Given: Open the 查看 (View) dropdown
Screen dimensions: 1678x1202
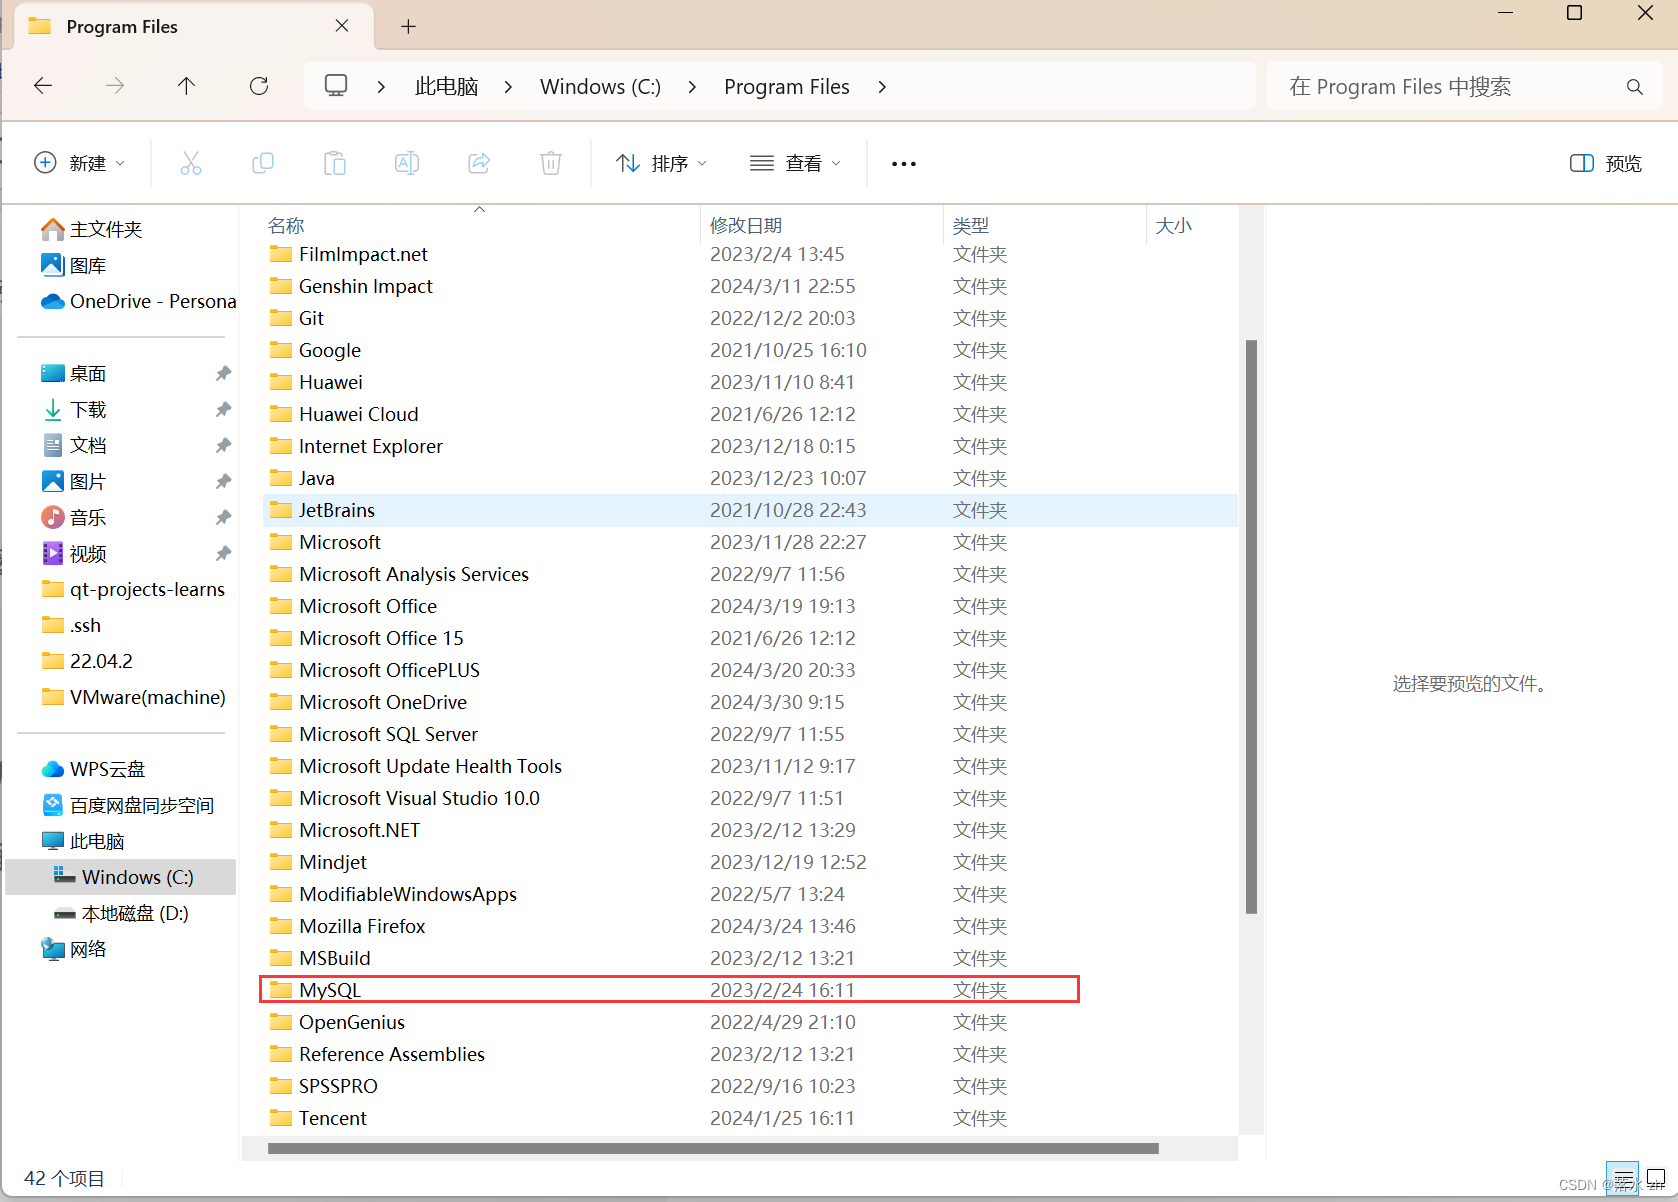Looking at the screenshot, I should point(795,163).
